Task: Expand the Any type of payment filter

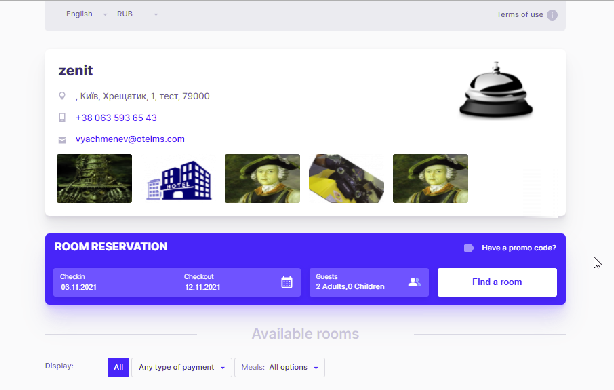Action: point(182,367)
